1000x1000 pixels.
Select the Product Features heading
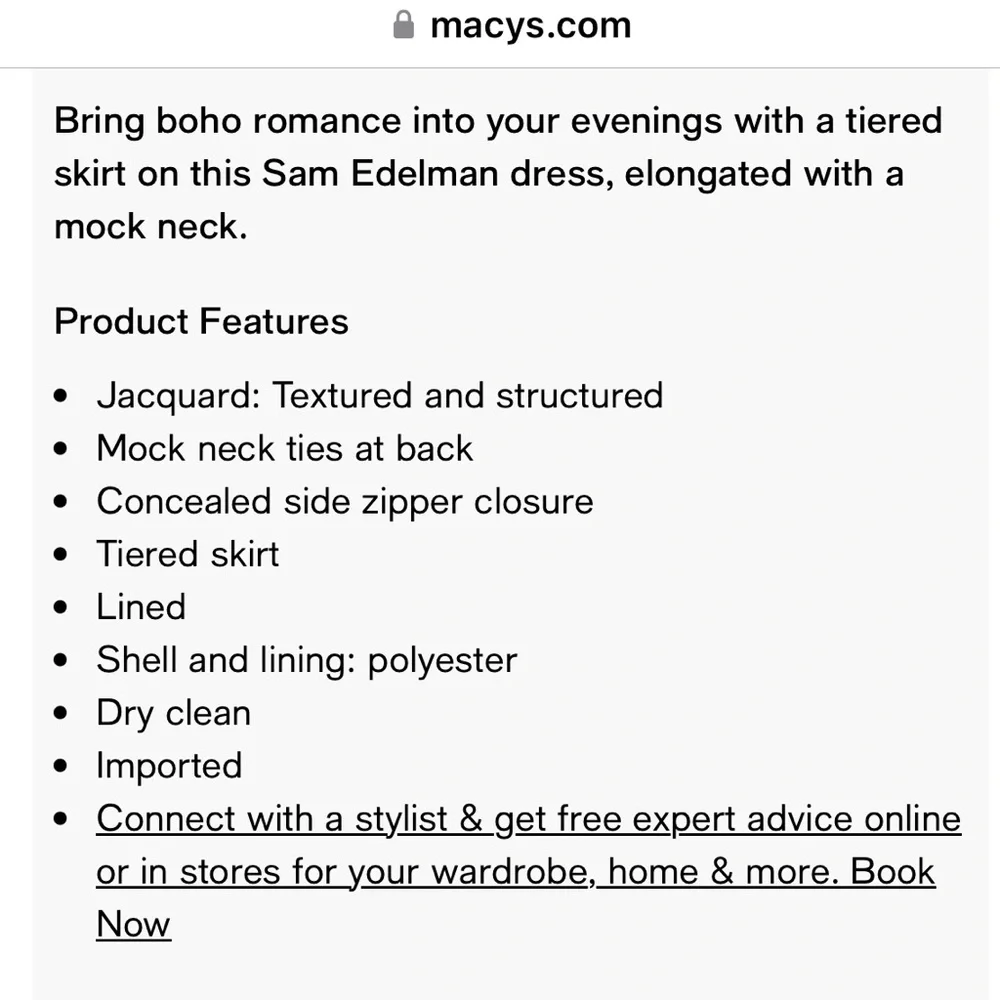202,321
